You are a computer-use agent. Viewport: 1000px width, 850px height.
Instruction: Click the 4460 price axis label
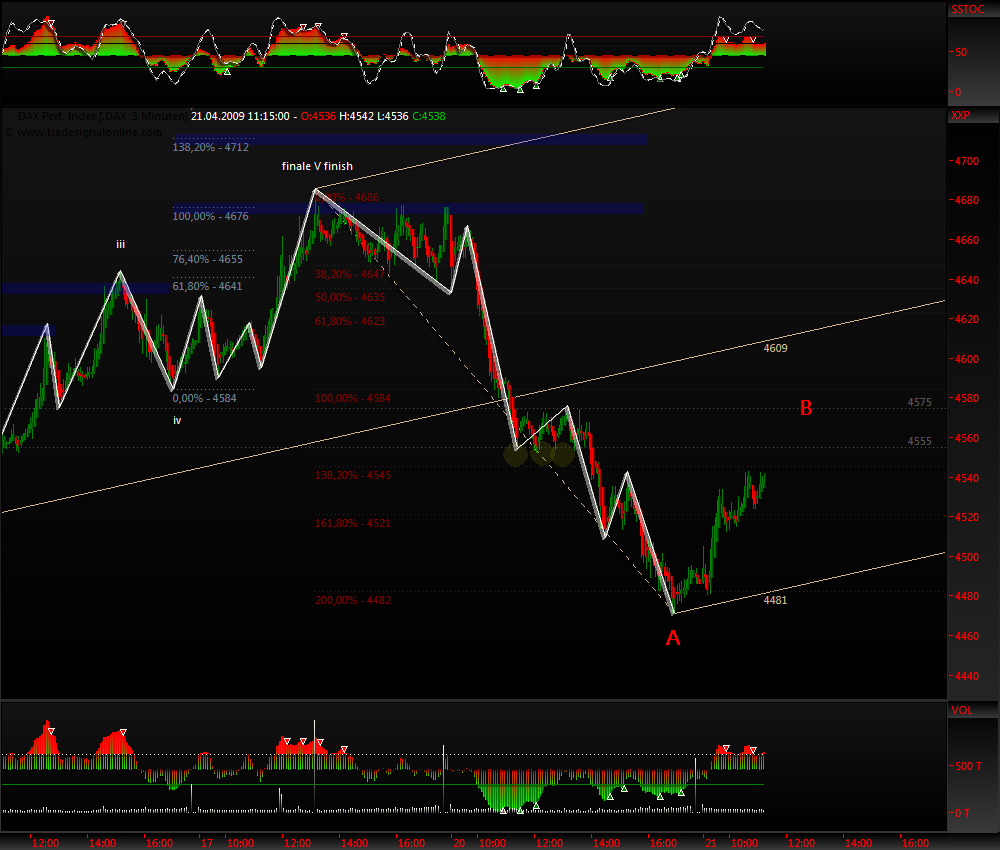coord(966,636)
